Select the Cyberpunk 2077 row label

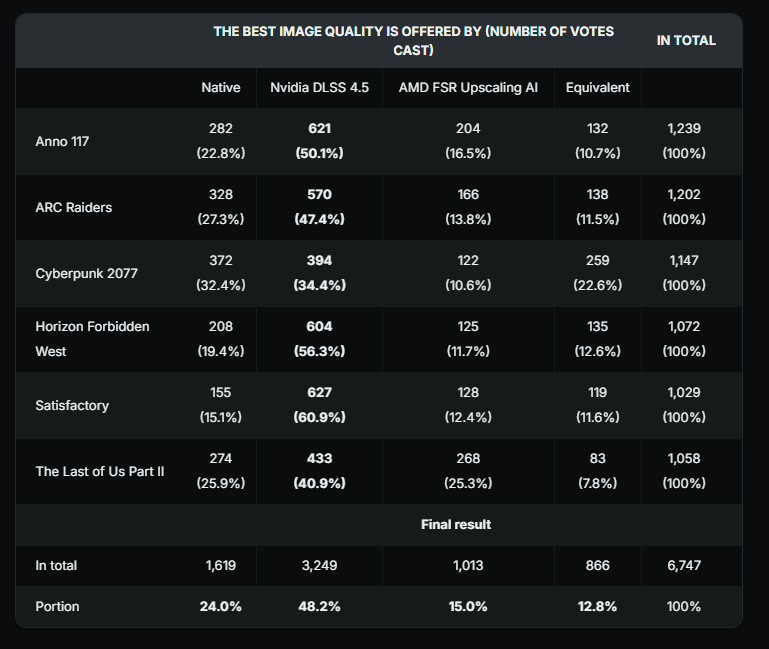click(x=85, y=273)
